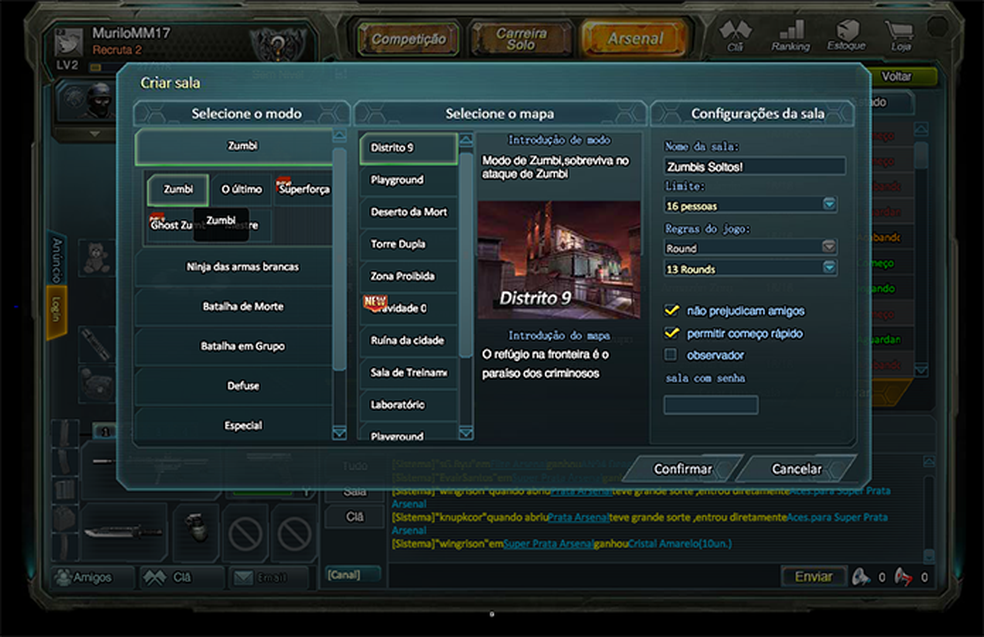Select the Defuse mode

pos(234,385)
